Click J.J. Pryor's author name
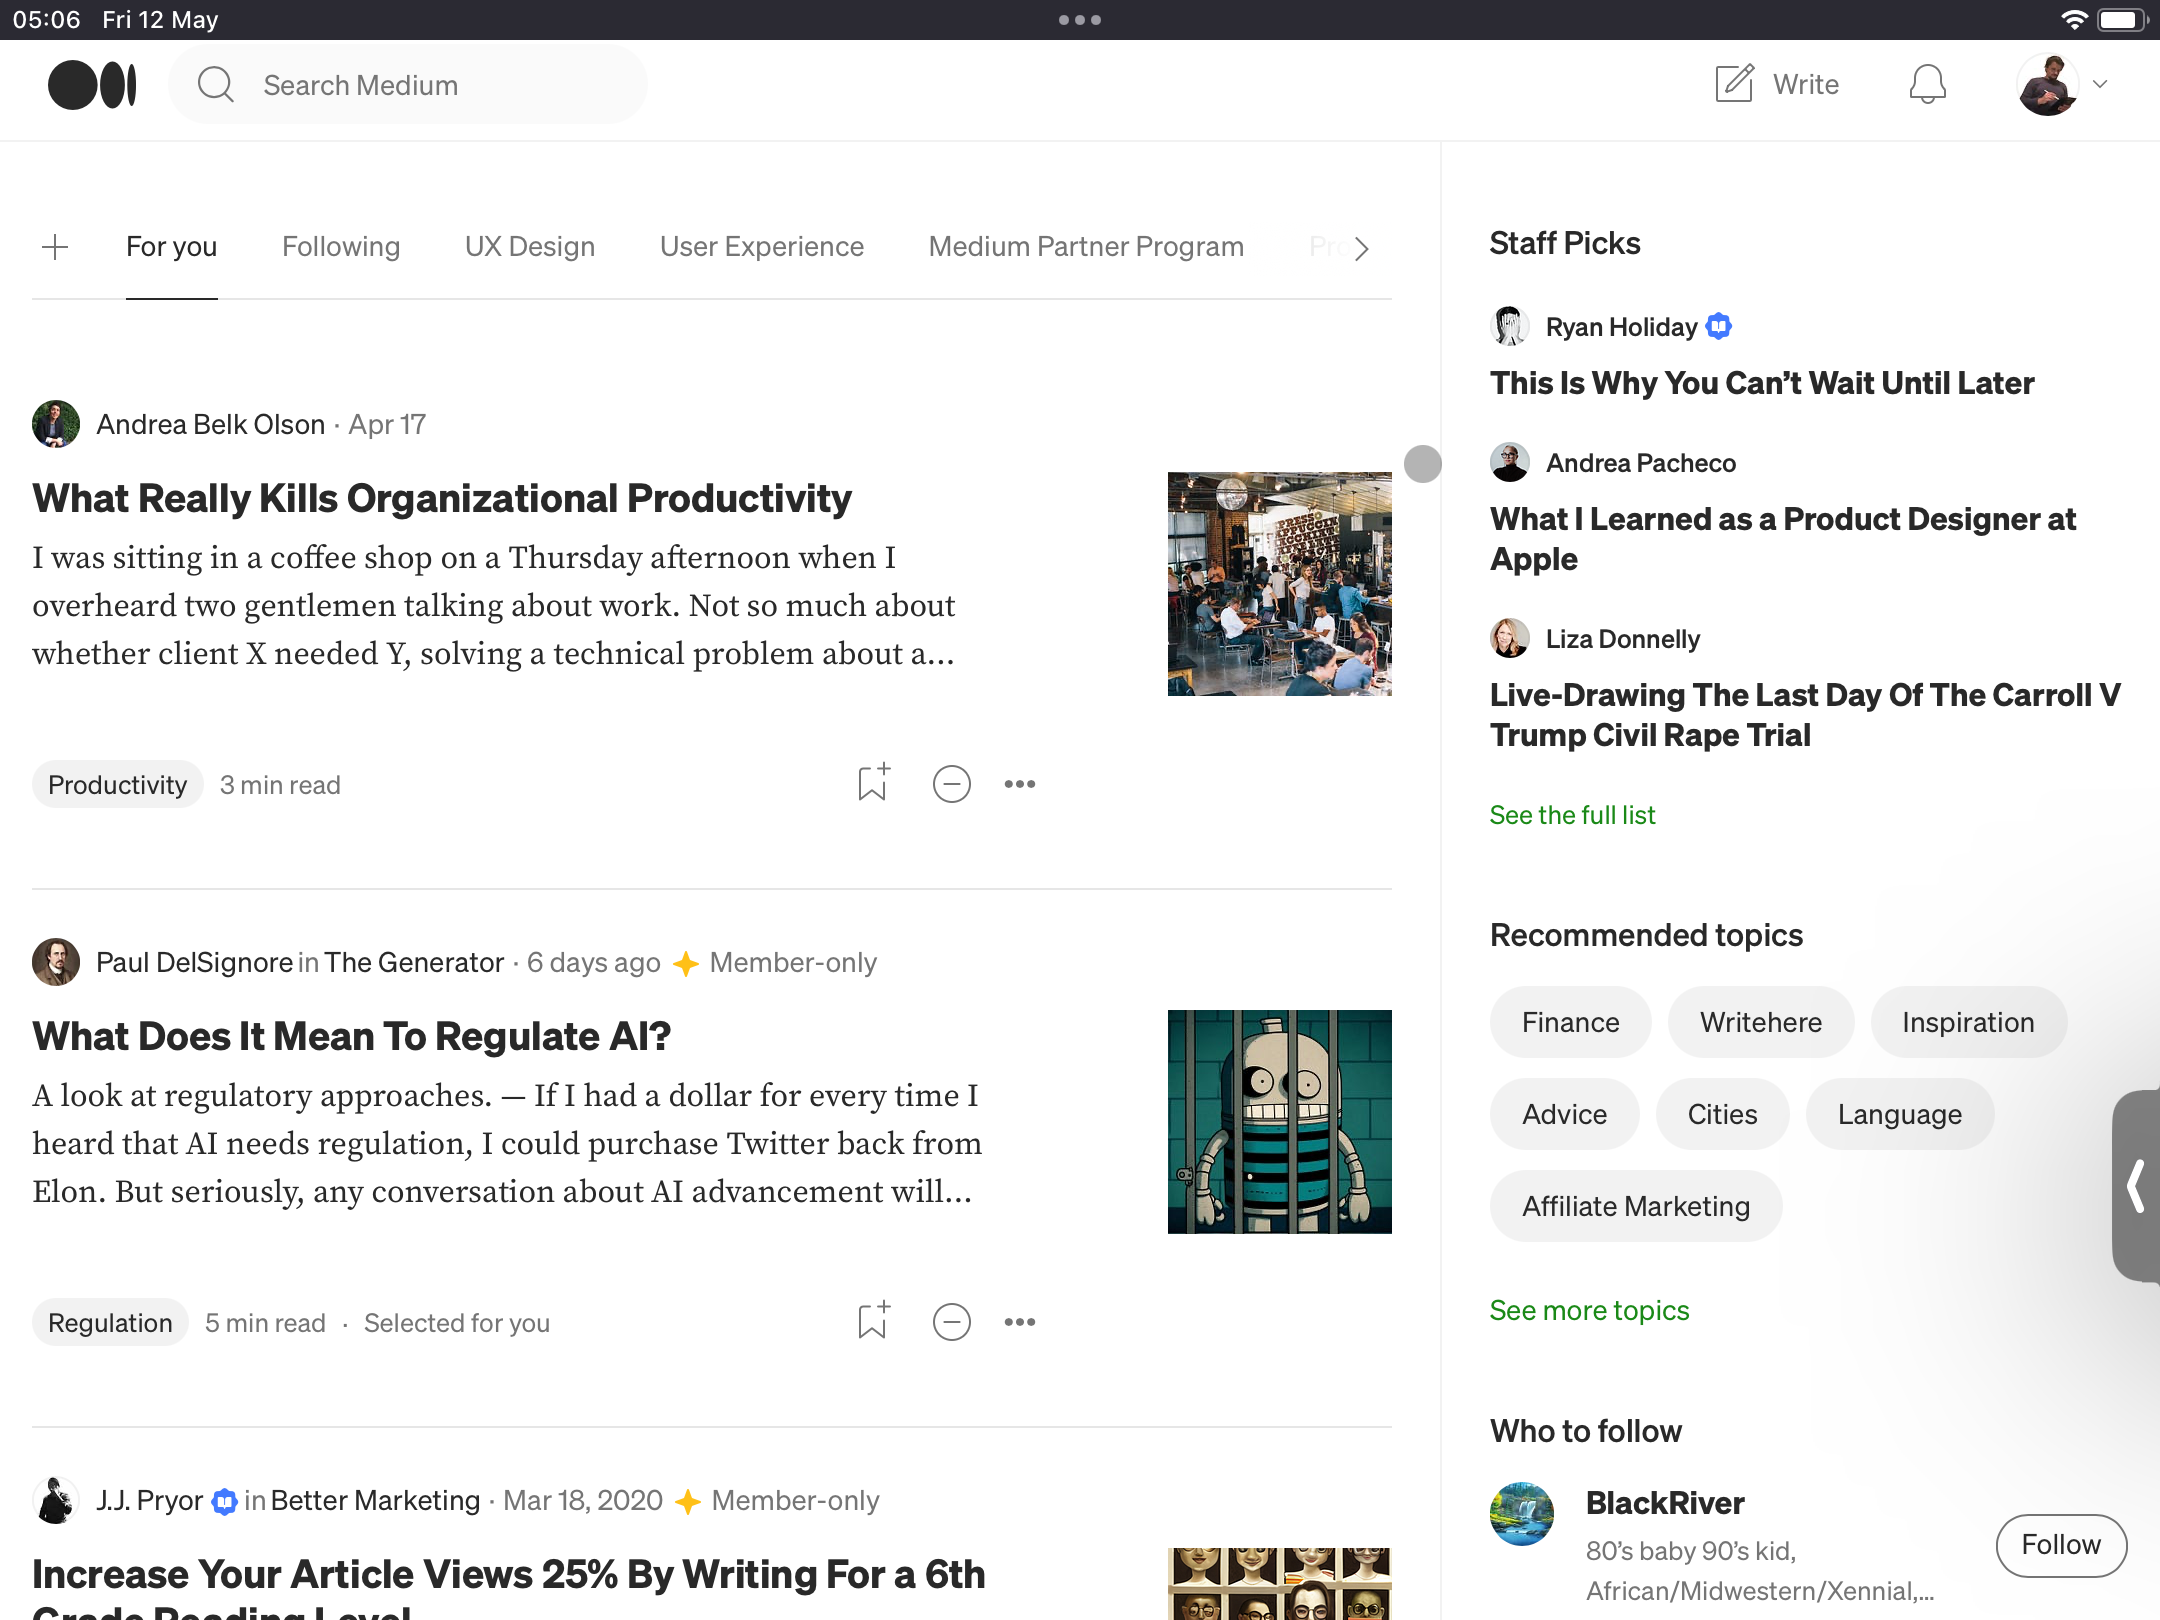The height and width of the screenshot is (1620, 2160). pos(150,1500)
